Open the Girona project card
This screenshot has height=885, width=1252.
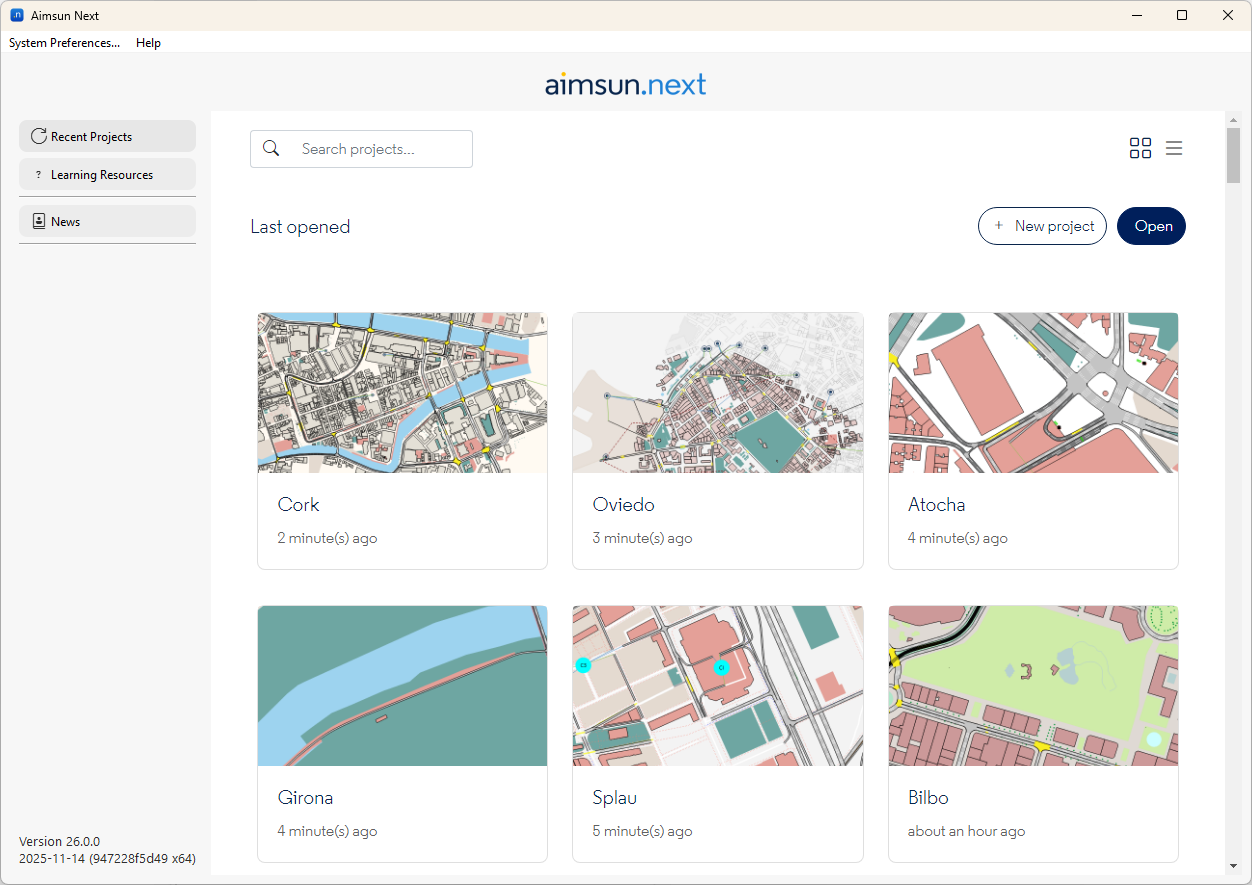point(402,734)
